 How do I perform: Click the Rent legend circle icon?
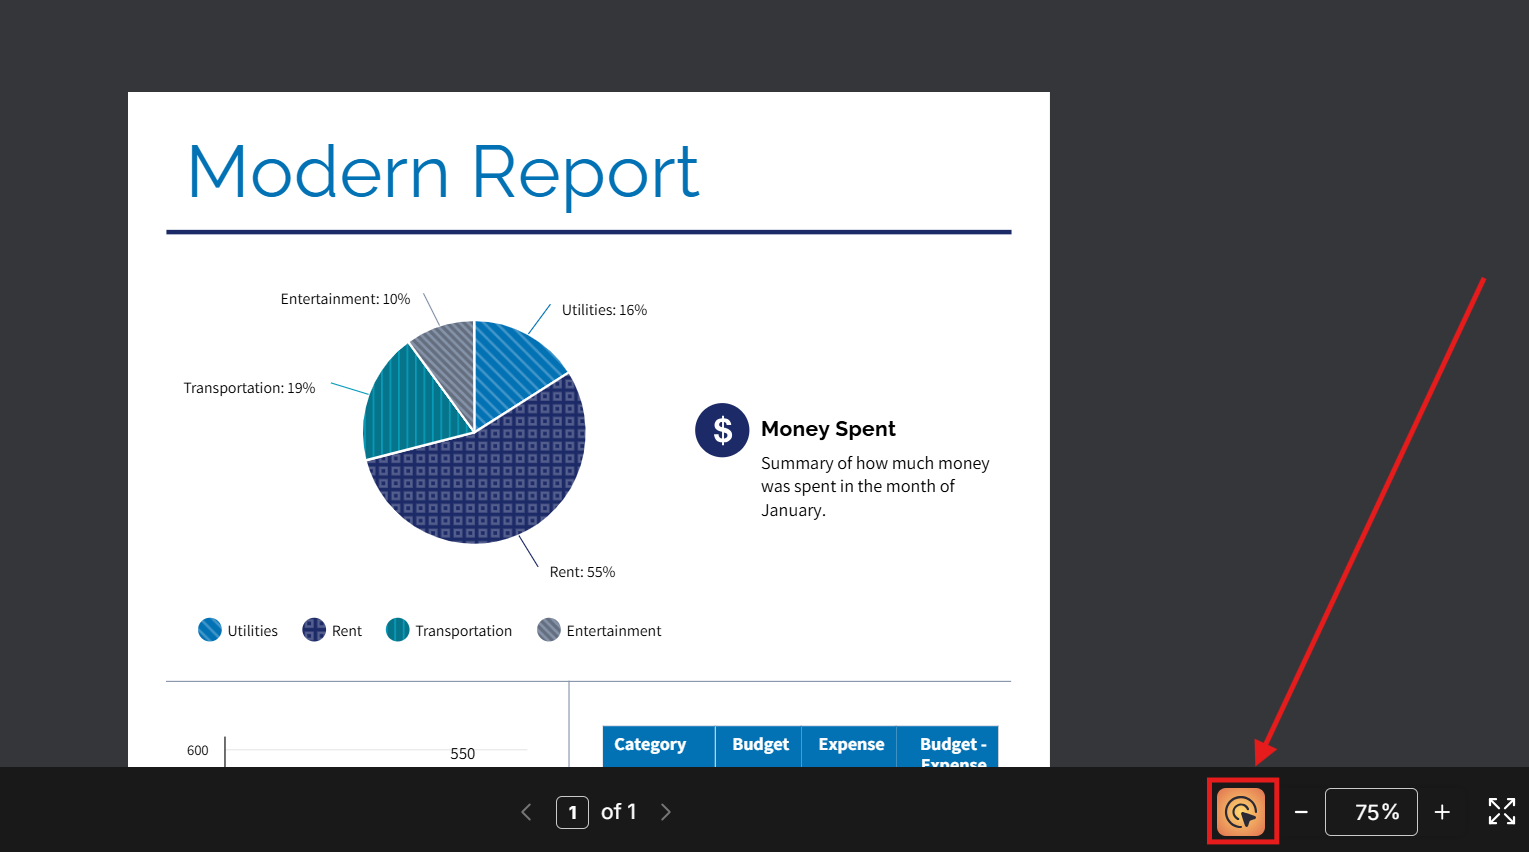(313, 629)
